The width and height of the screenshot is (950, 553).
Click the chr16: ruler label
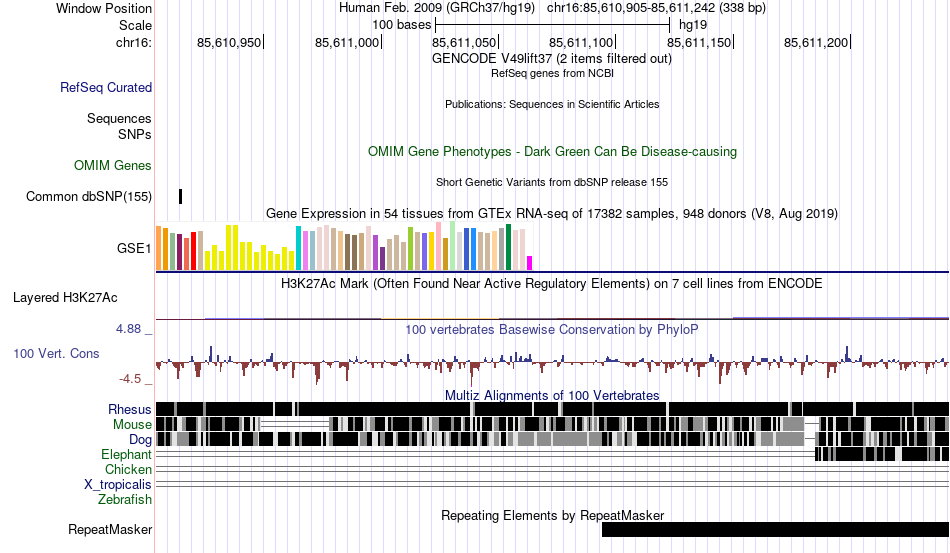134,42
